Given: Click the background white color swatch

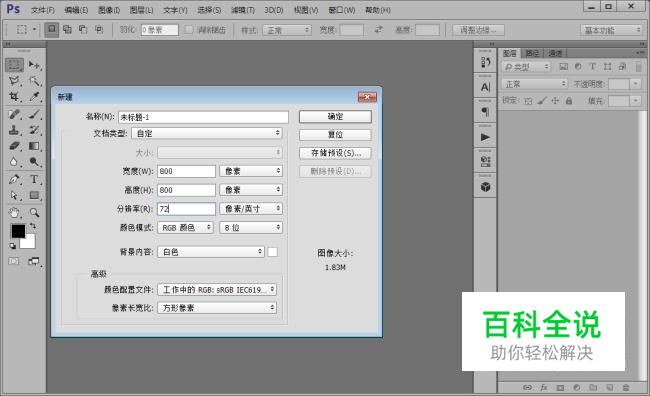Looking at the screenshot, I should click(29, 243).
